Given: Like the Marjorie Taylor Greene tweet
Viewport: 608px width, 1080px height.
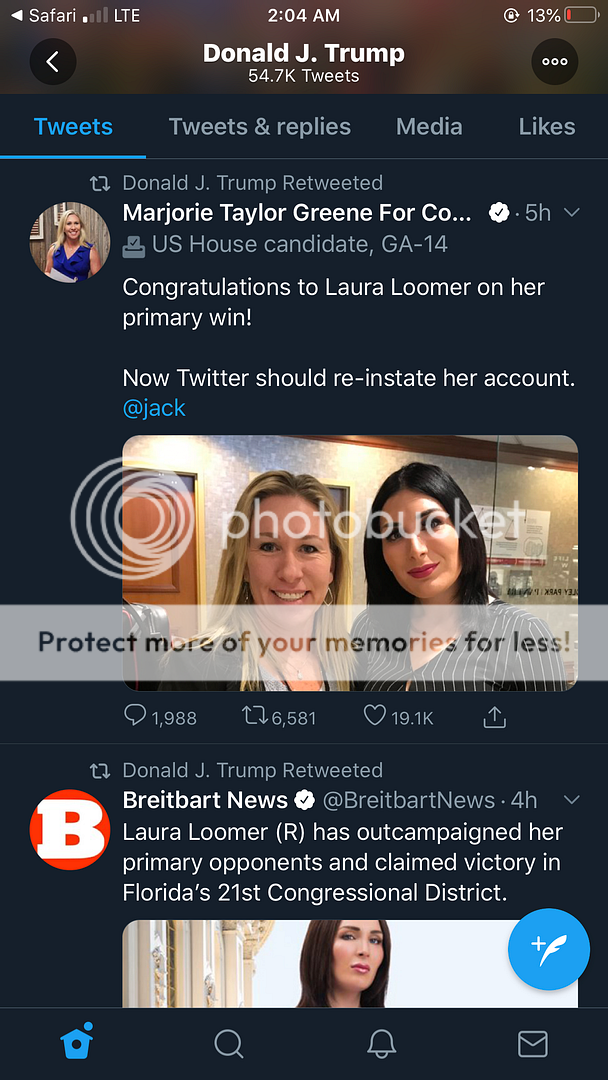Looking at the screenshot, I should coord(375,716).
